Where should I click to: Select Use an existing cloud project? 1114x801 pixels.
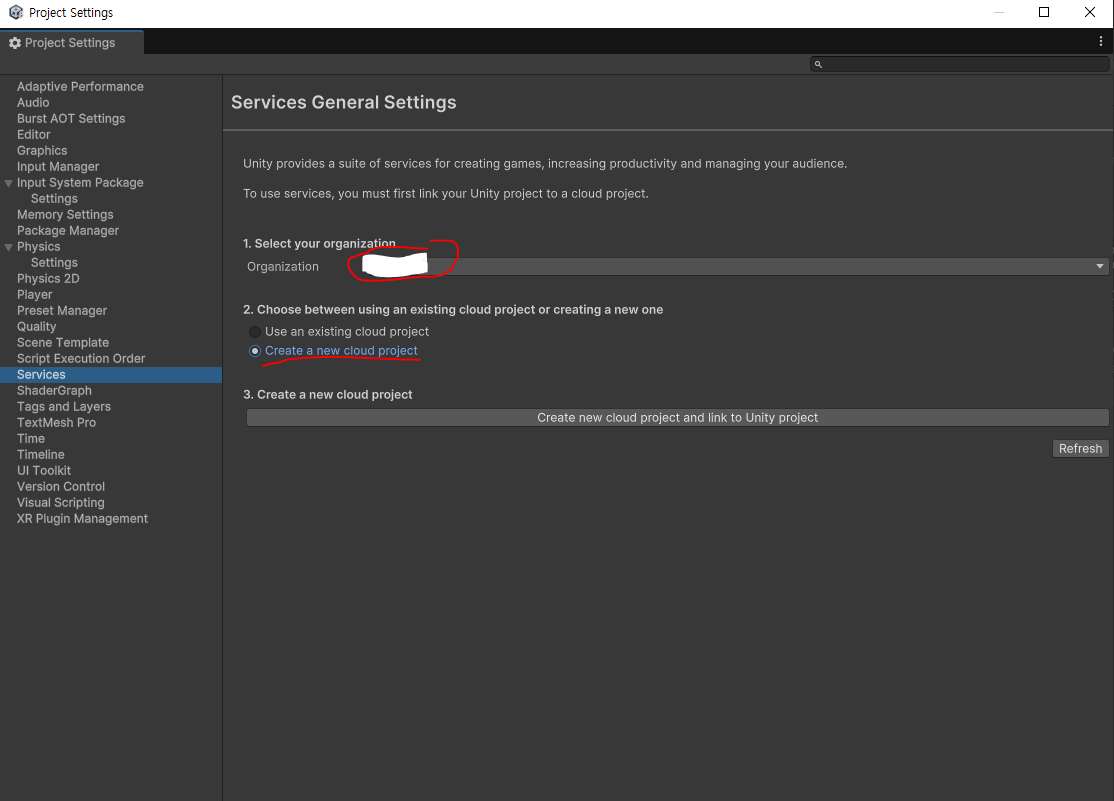coord(254,332)
